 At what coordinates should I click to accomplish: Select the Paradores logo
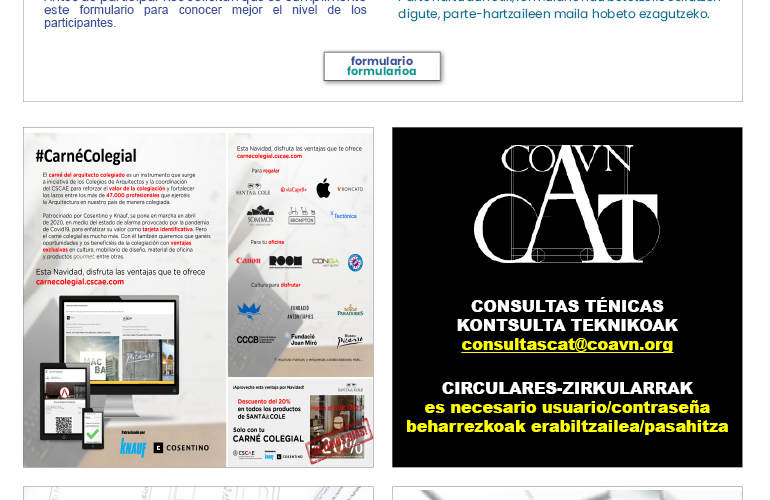tap(350, 310)
